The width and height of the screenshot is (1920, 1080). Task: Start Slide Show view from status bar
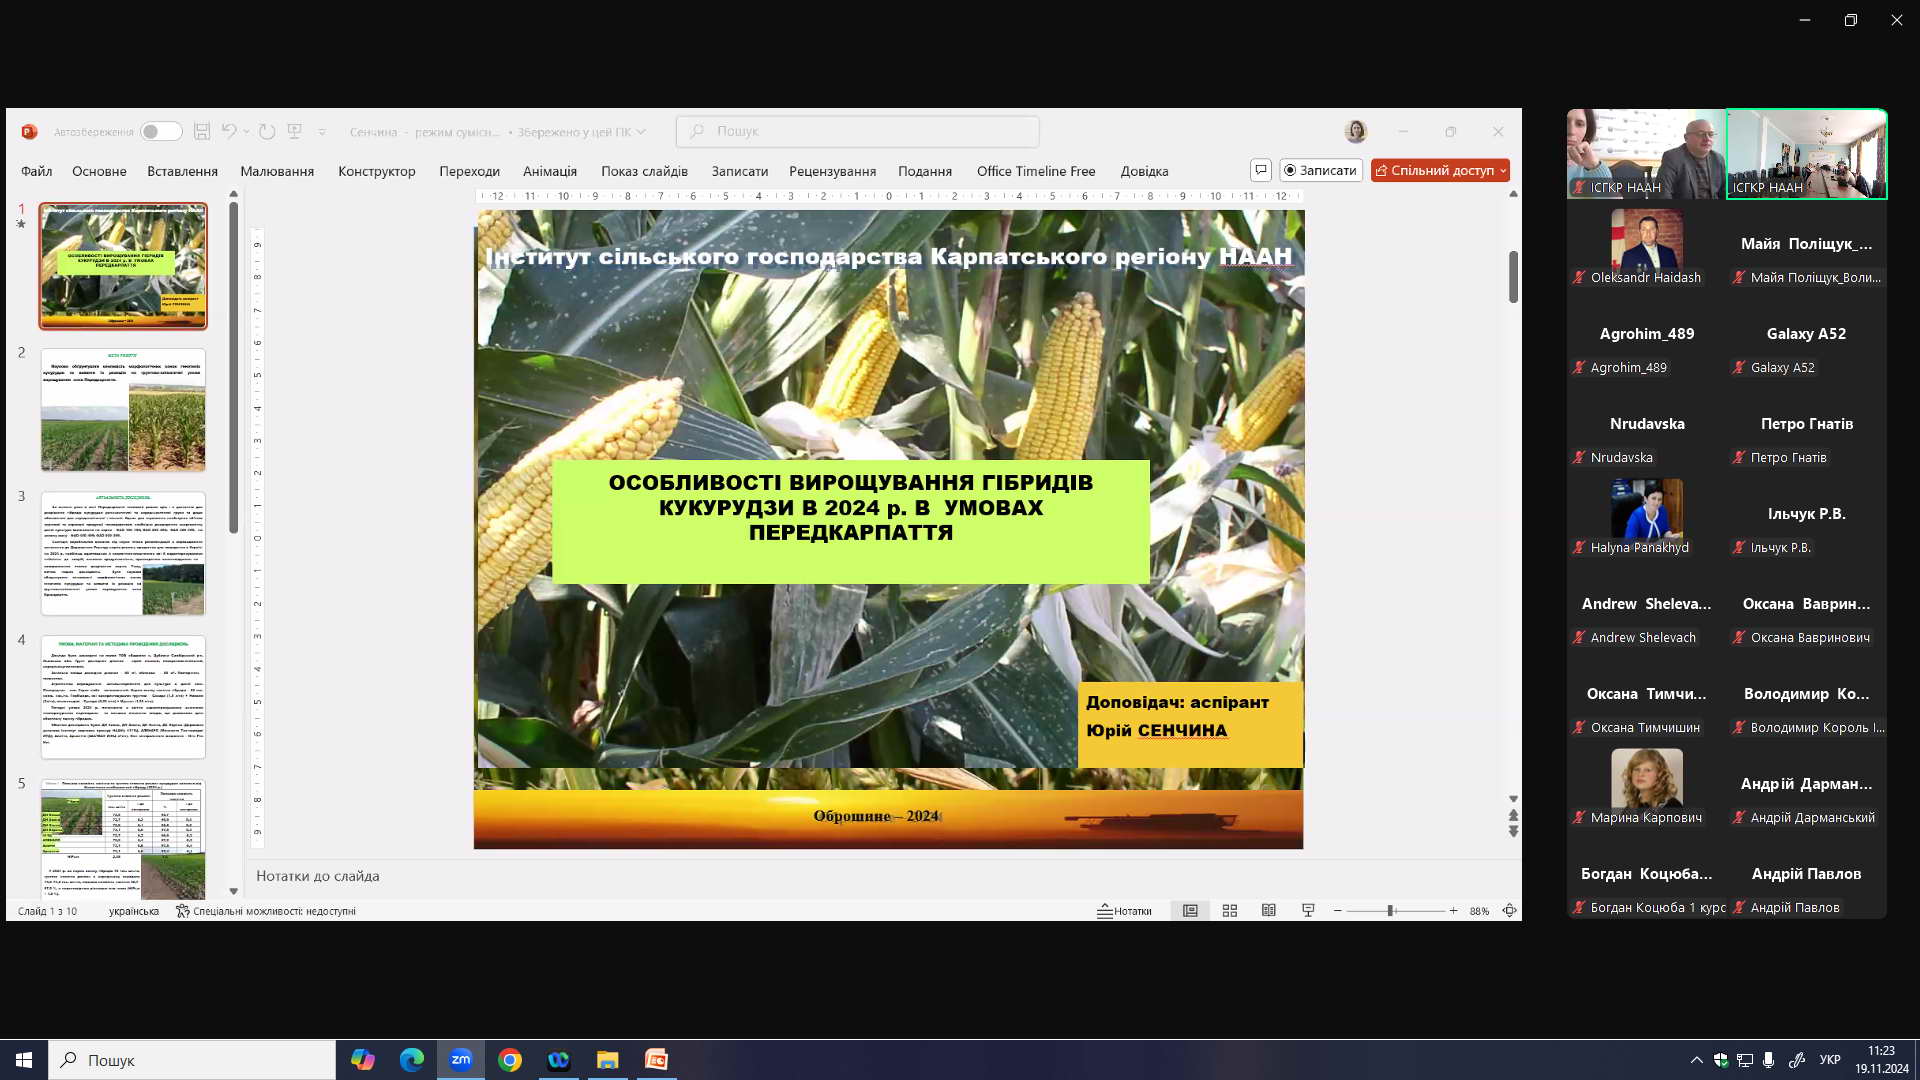pos(1308,911)
